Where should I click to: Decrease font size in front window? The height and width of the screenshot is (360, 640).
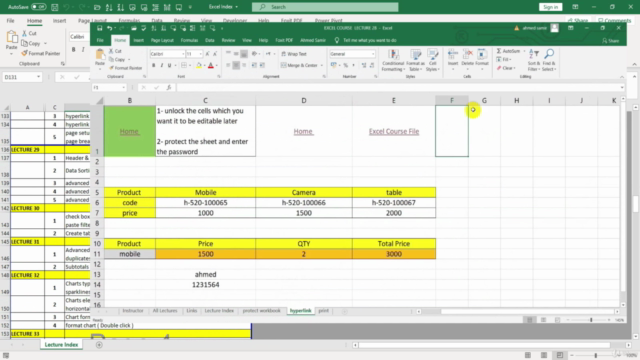click(x=215, y=54)
